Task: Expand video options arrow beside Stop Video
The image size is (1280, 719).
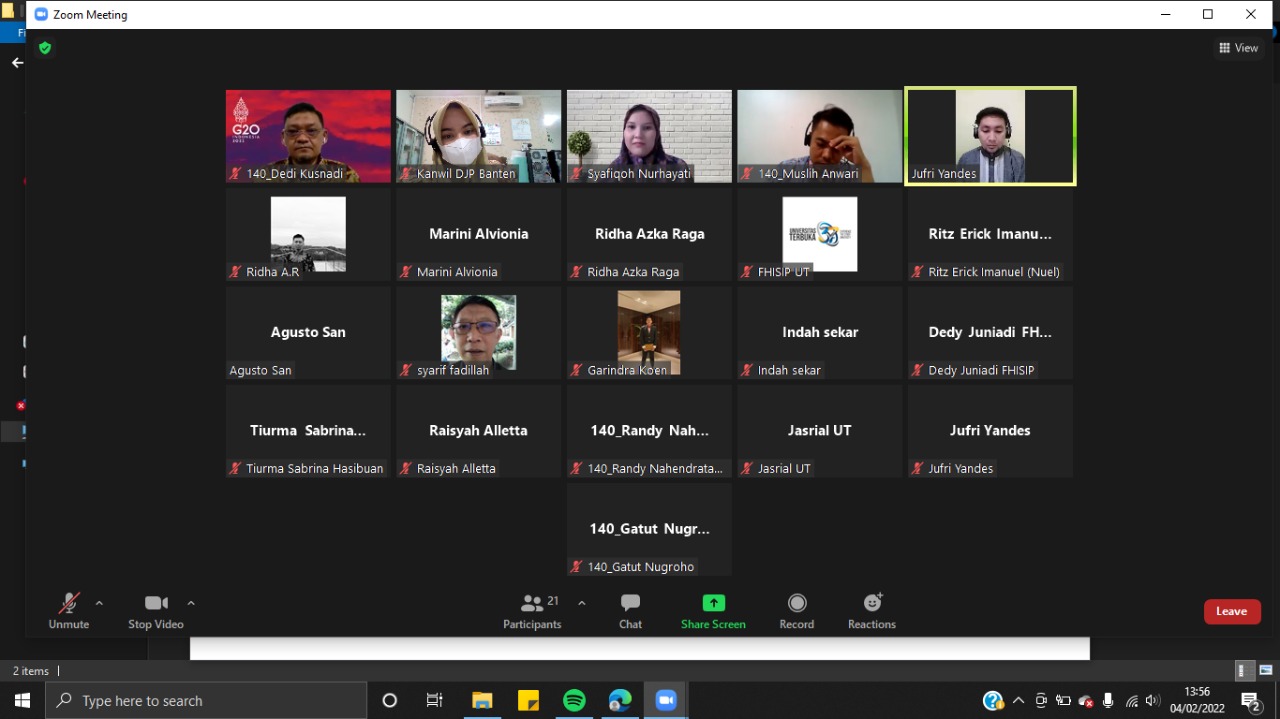Action: click(191, 603)
